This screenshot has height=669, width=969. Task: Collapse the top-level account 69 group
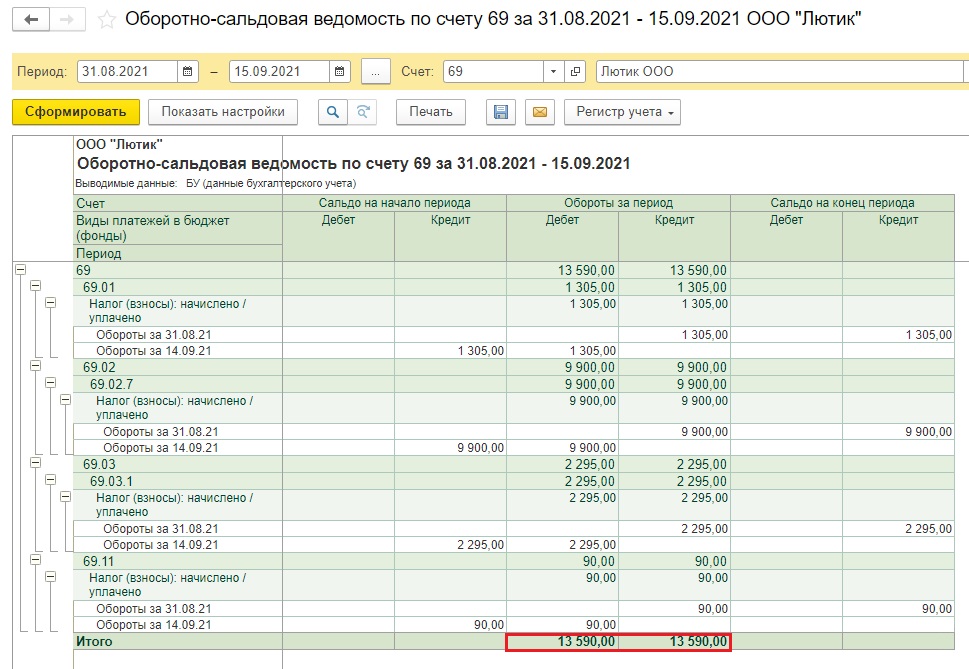point(20,270)
